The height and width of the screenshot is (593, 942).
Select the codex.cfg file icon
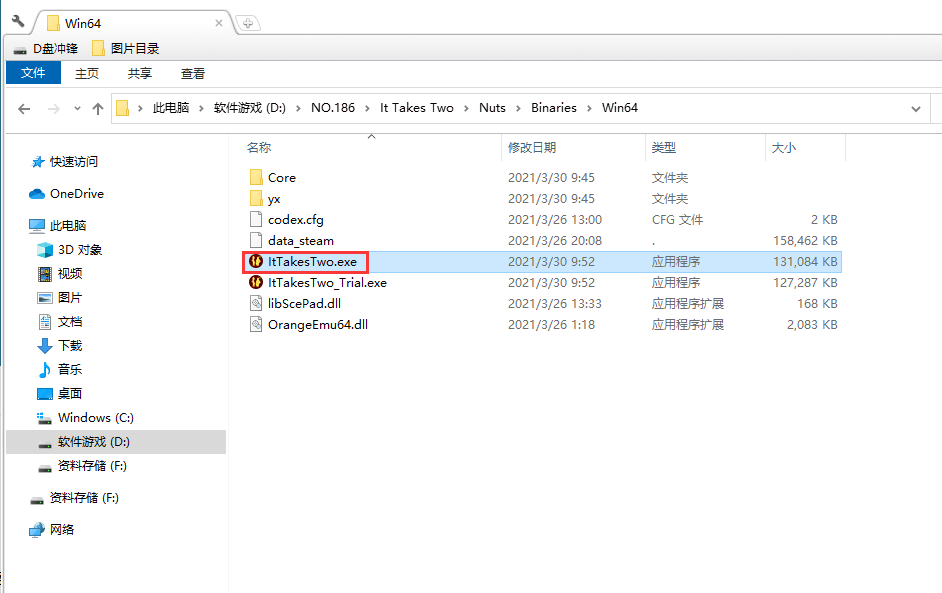(x=256, y=219)
